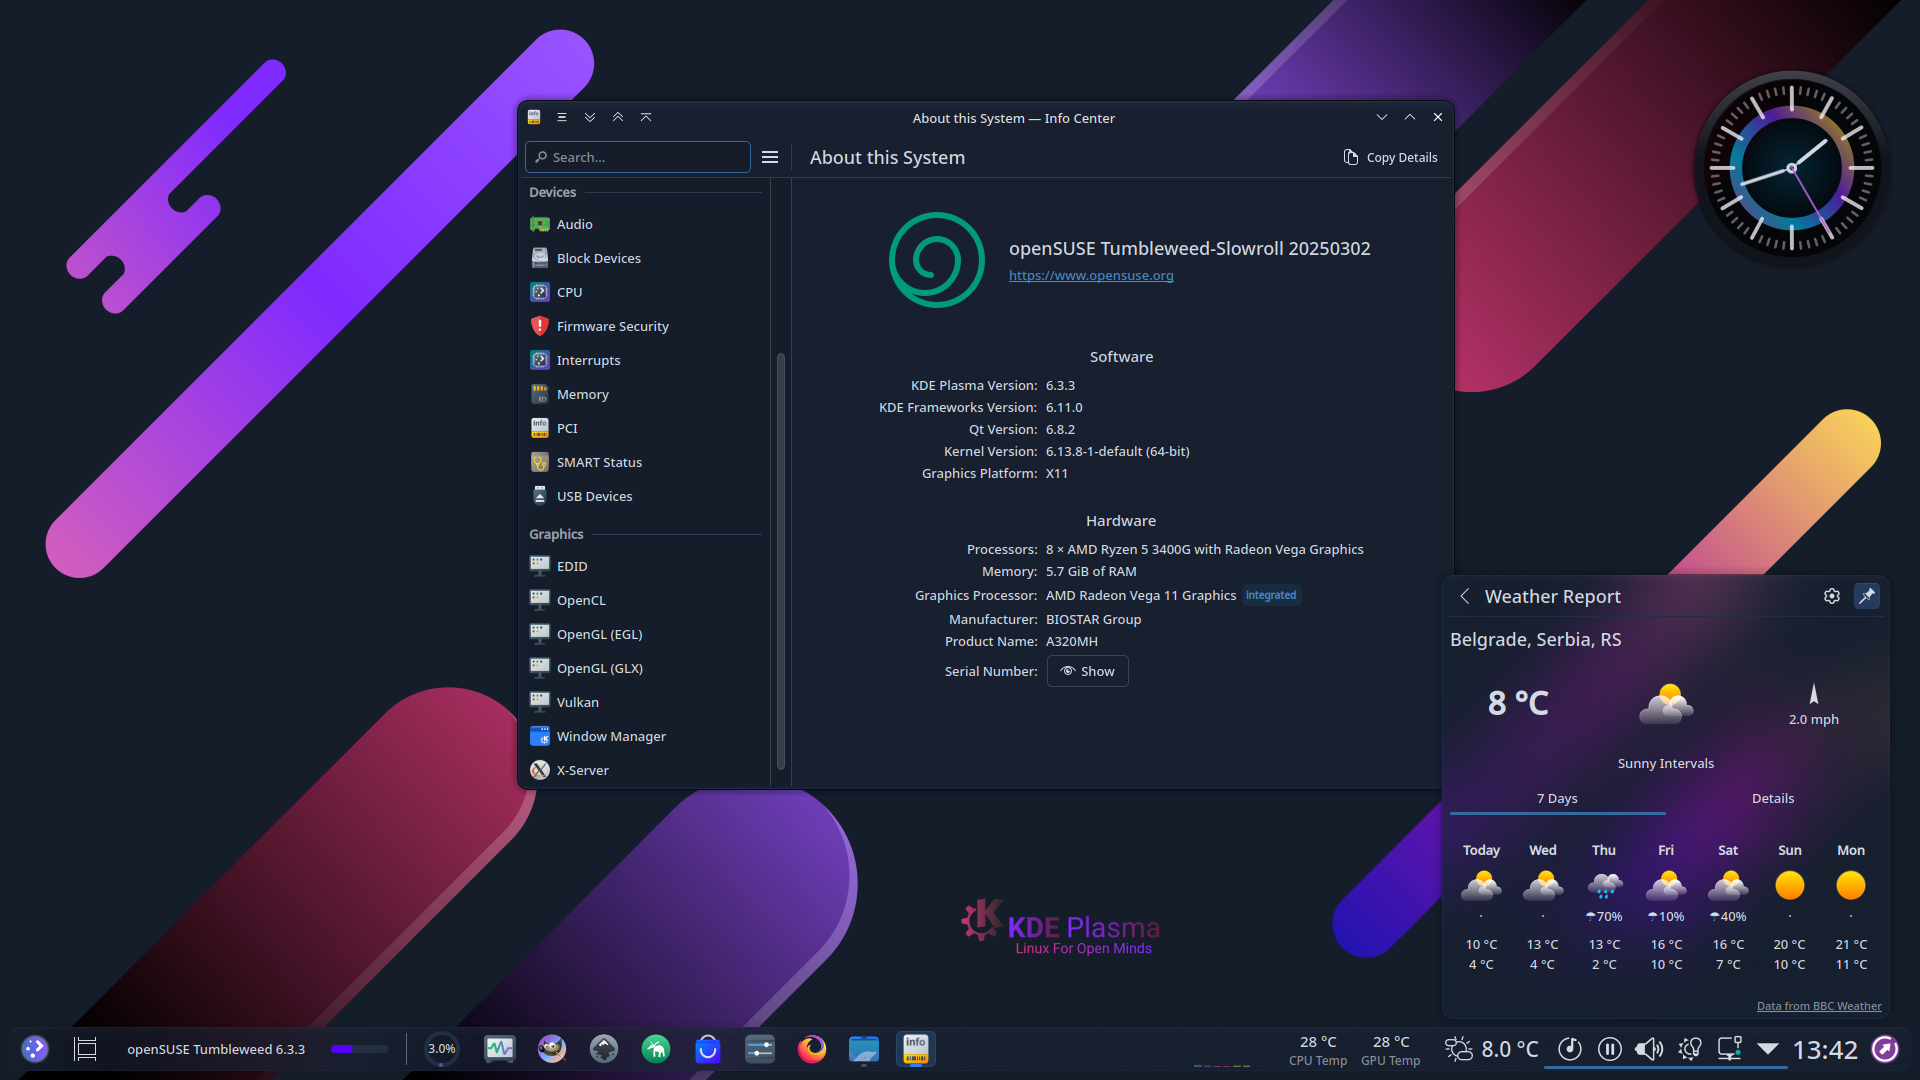Screen dimensions: 1920x1080
Task: Click the window menu button in the title bar
Action: (562, 118)
